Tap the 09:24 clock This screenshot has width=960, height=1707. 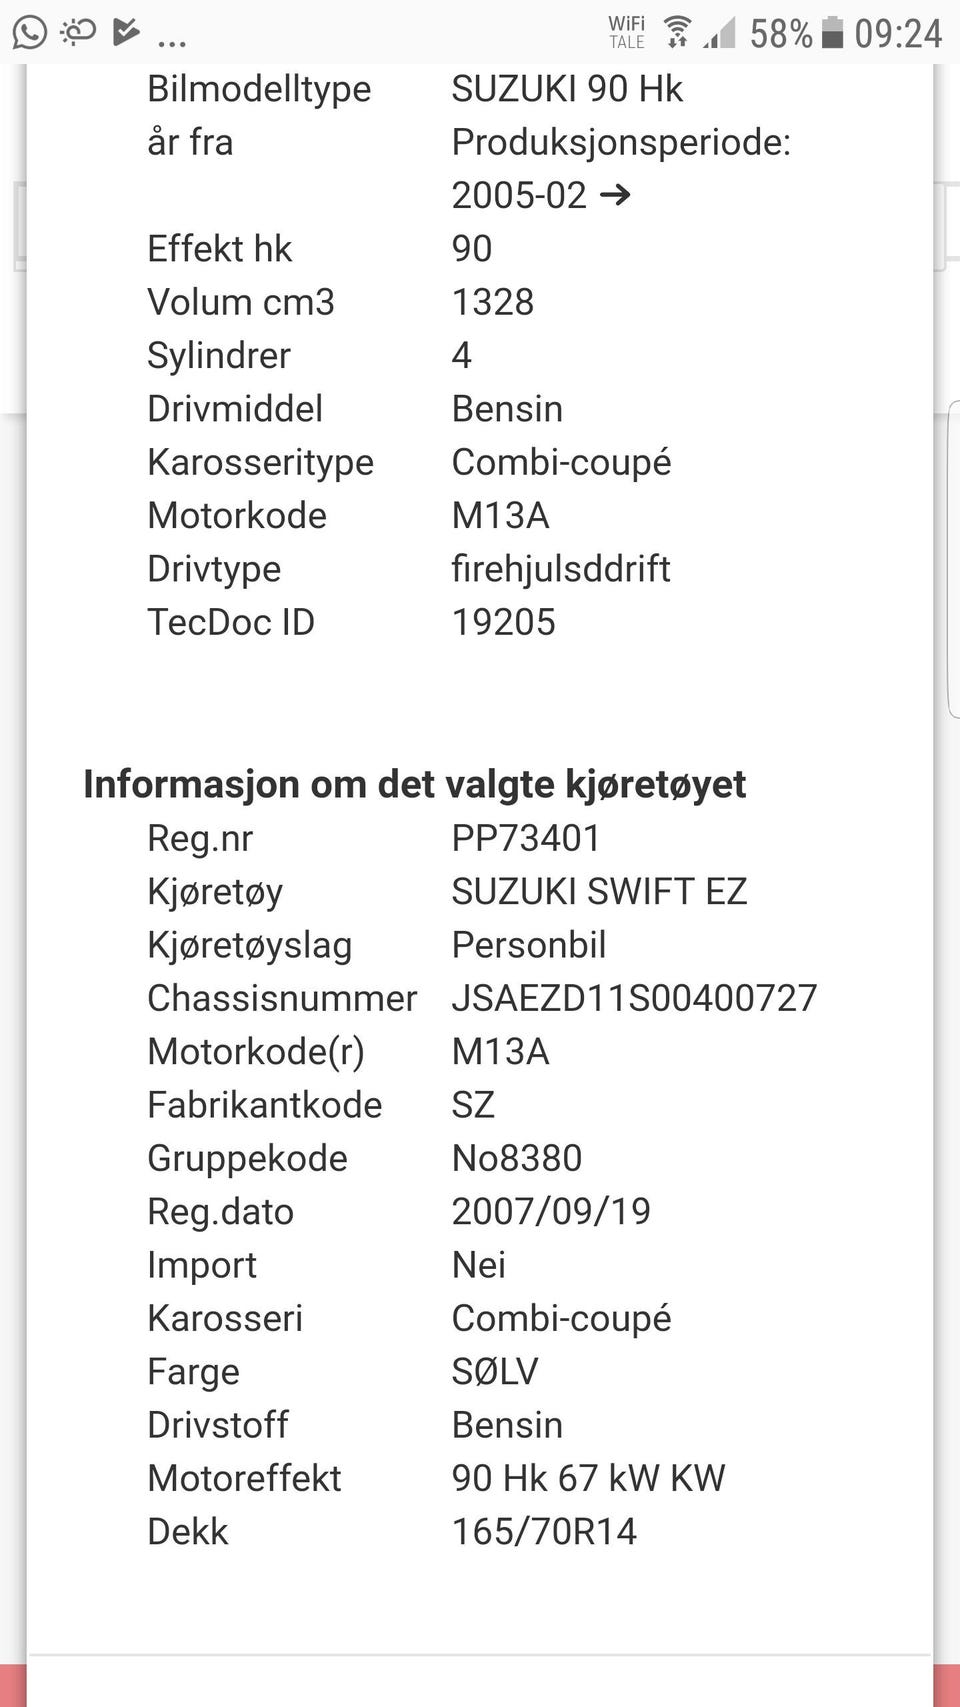[x=898, y=33]
